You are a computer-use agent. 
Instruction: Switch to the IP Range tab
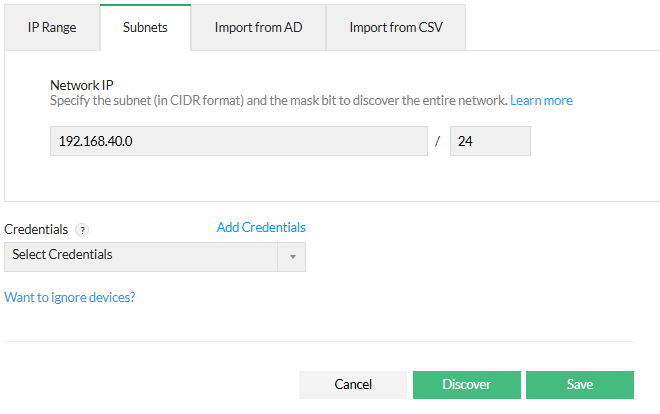pos(52,28)
